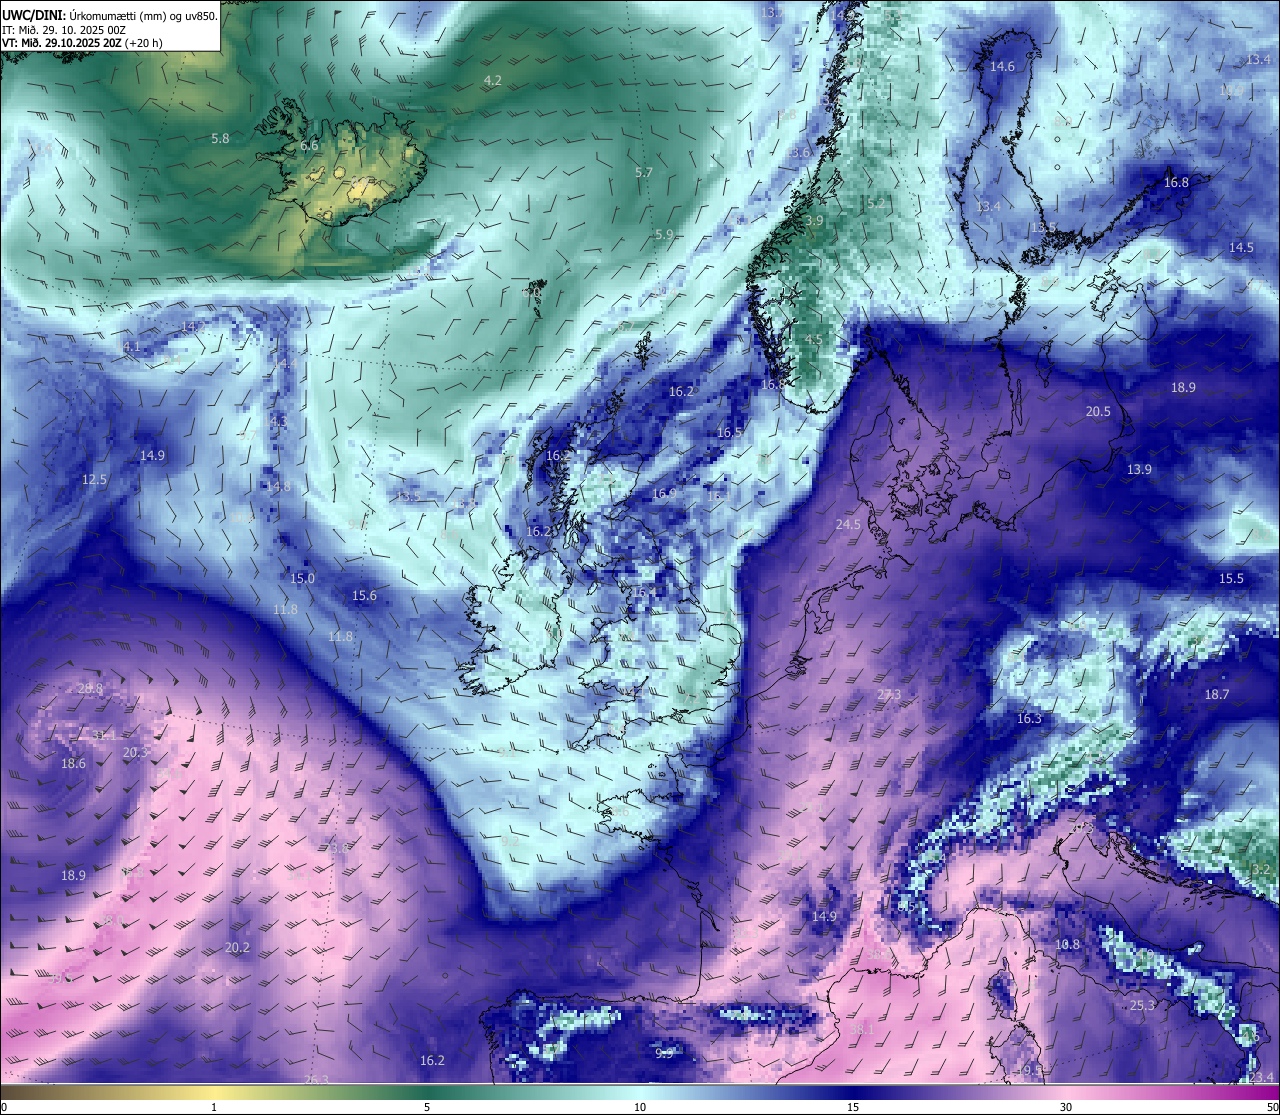The width and height of the screenshot is (1280, 1115).
Task: Click the 15 tick on the color scale
Action: pyautogui.click(x=853, y=1107)
